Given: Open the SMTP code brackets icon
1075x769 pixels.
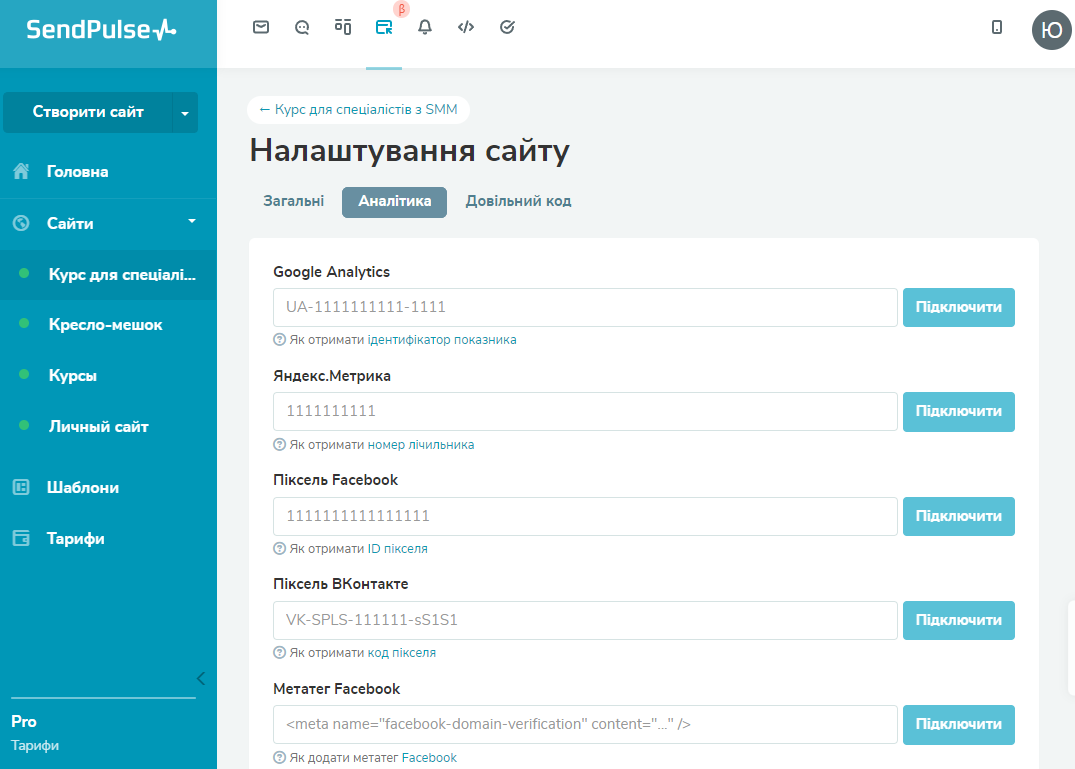Looking at the screenshot, I should [465, 27].
